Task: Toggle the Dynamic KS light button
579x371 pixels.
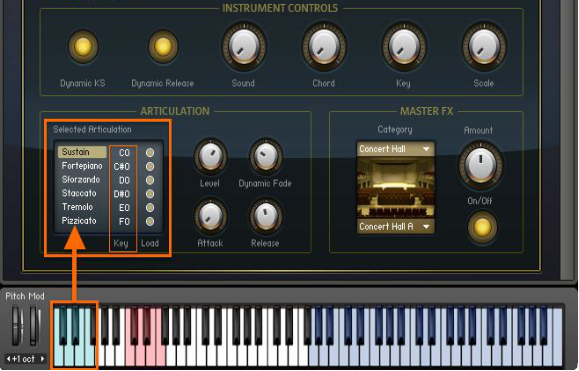Action: [x=83, y=47]
